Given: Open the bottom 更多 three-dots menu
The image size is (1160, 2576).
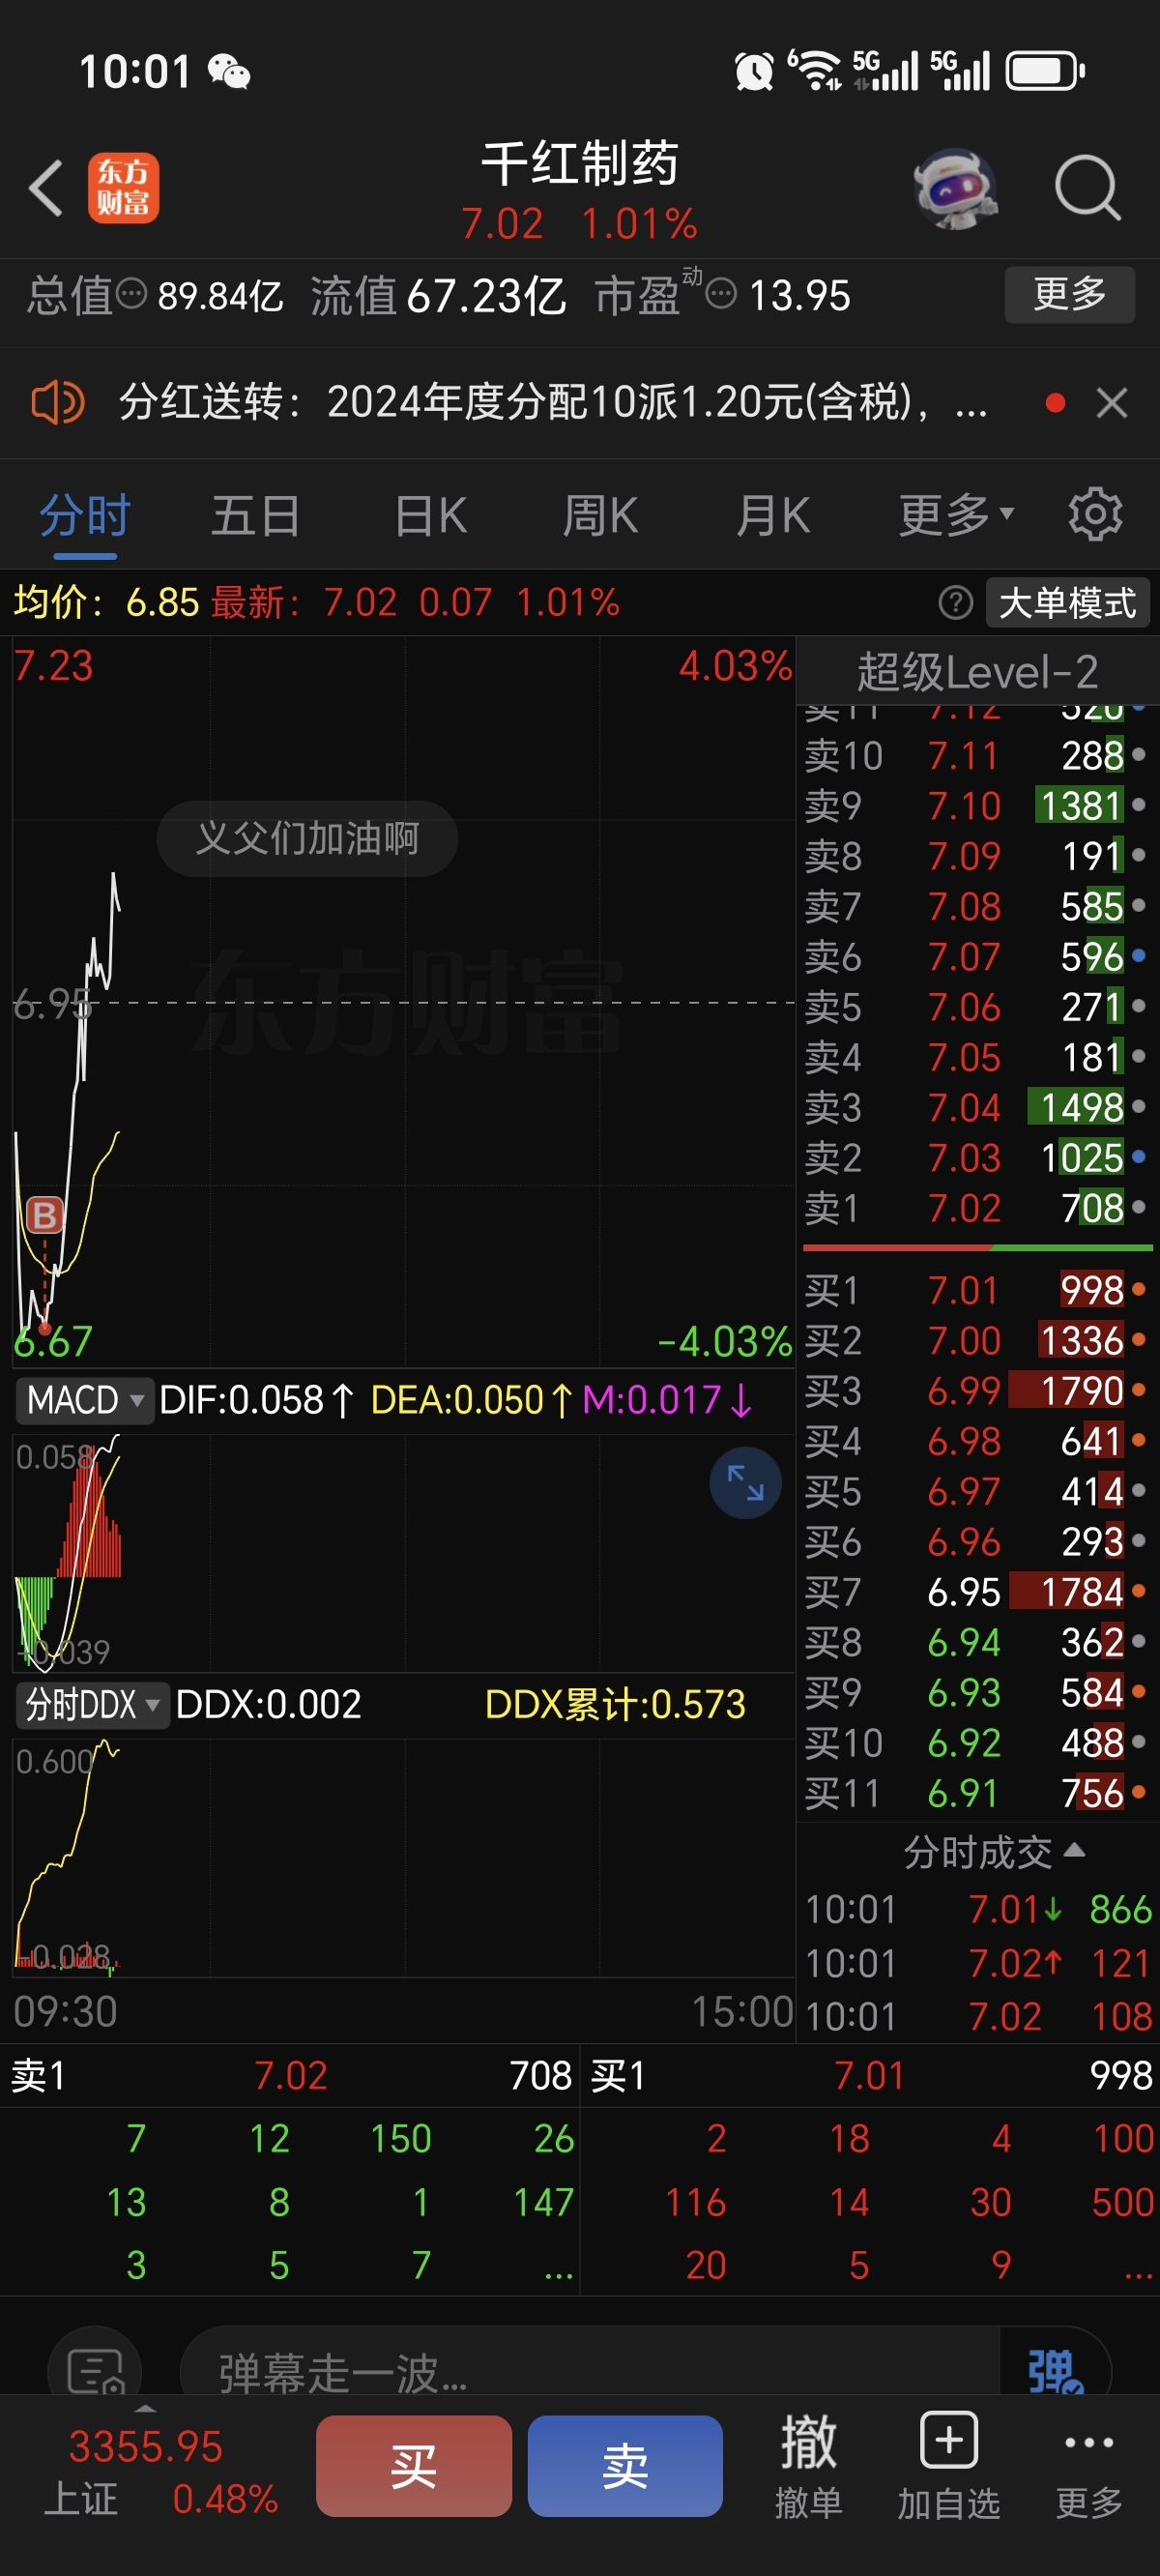Looking at the screenshot, I should [1088, 2465].
